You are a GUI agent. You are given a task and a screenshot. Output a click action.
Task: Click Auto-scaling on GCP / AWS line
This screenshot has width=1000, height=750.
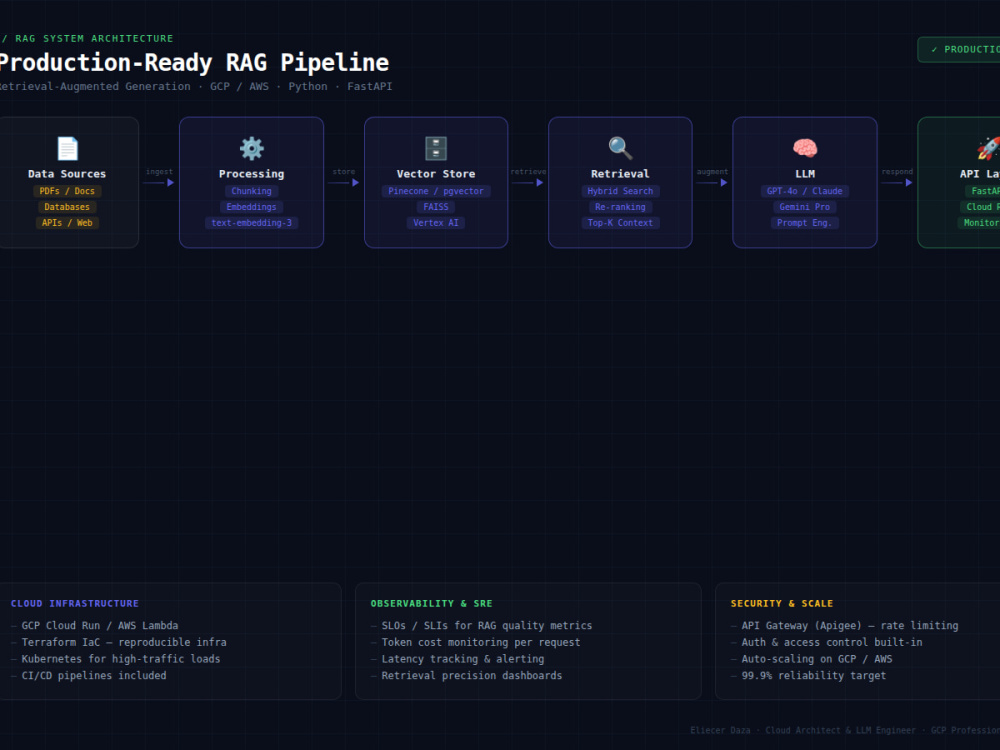817,659
